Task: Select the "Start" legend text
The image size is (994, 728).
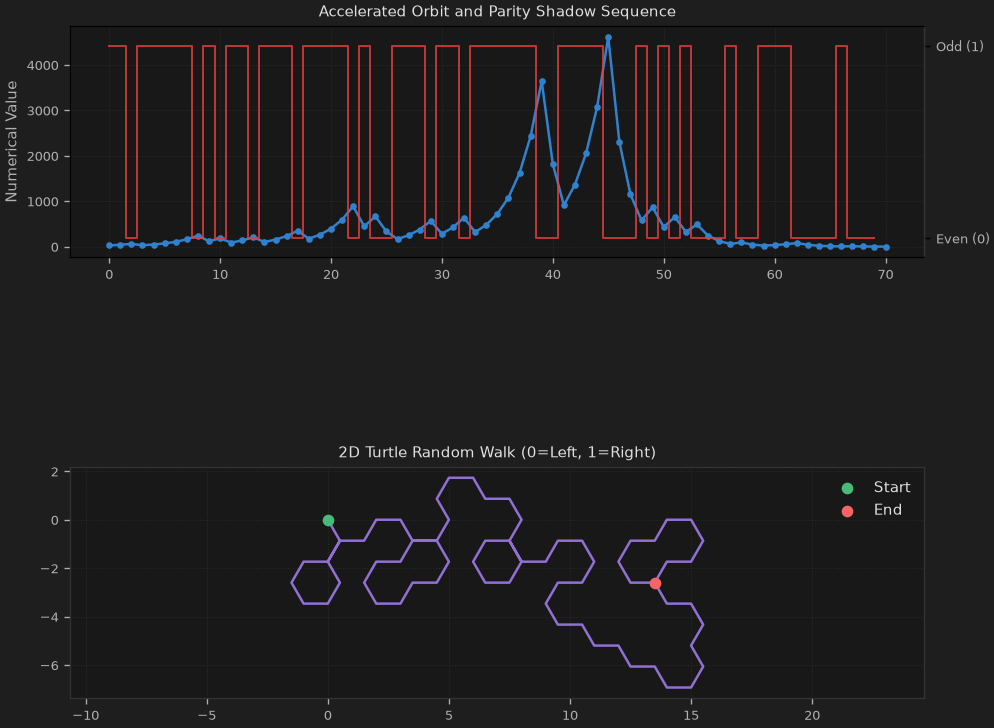Action: click(892, 487)
